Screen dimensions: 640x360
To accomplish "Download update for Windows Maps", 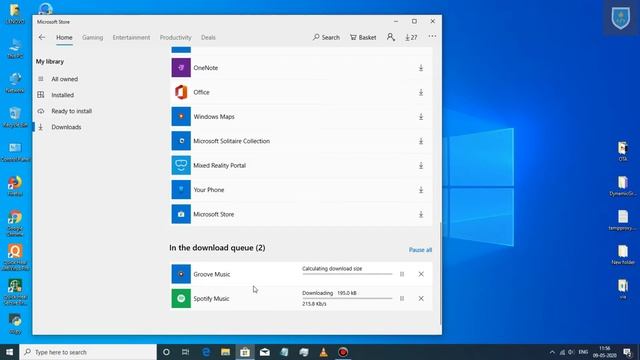I will 421,117.
